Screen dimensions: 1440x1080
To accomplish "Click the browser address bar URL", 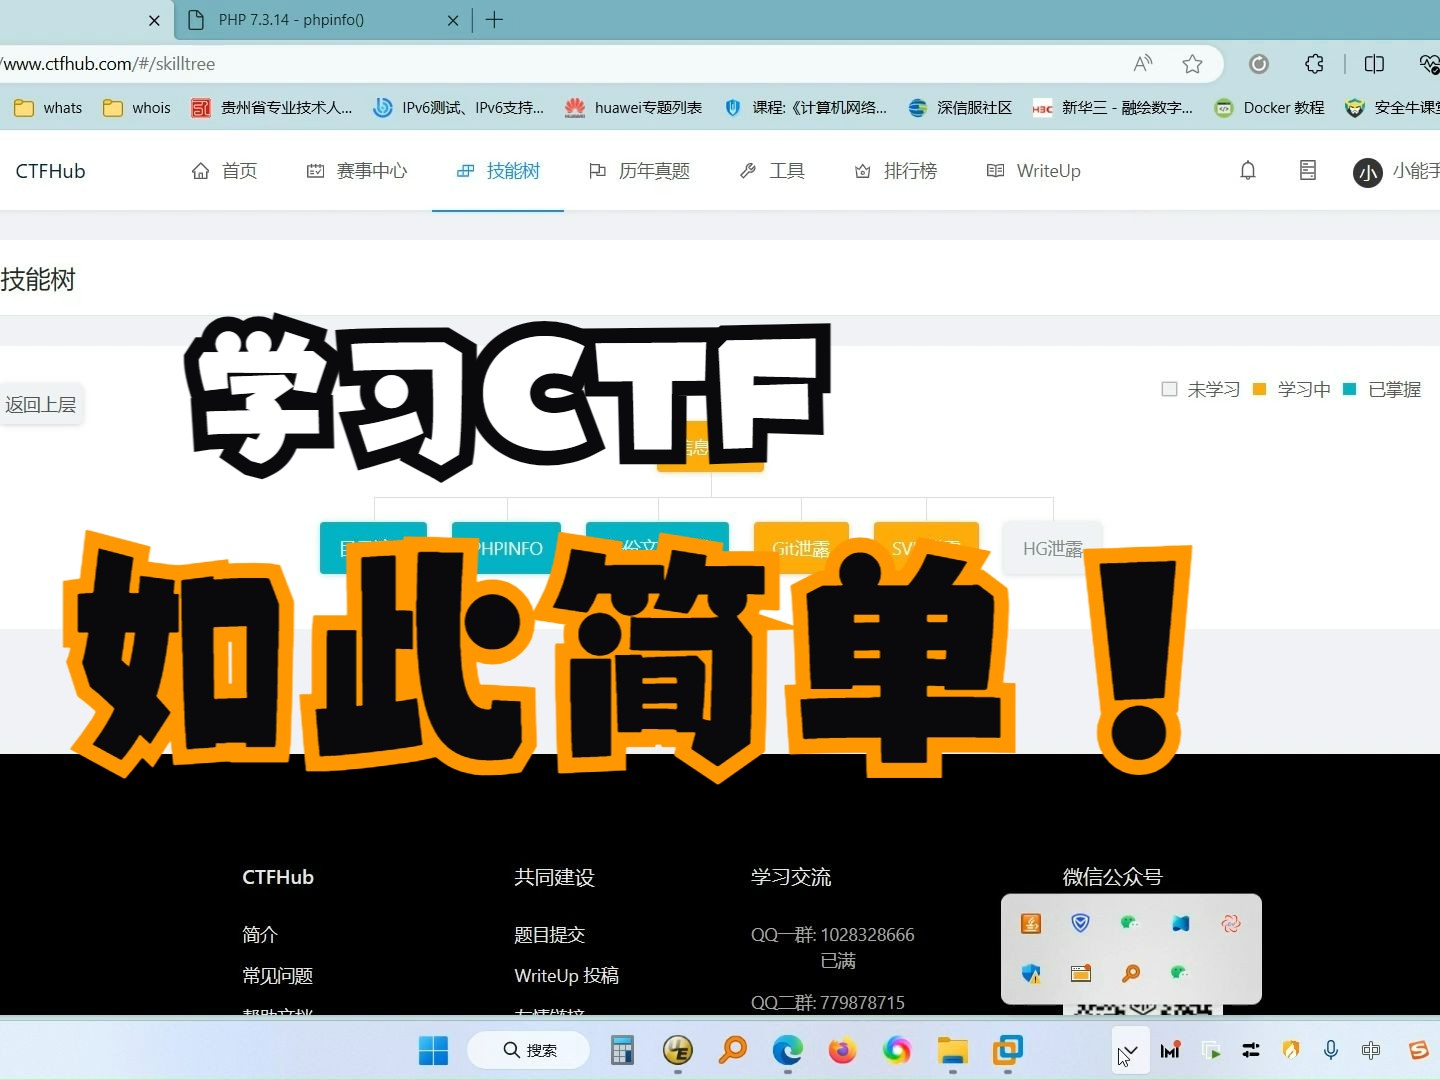I will (x=108, y=64).
